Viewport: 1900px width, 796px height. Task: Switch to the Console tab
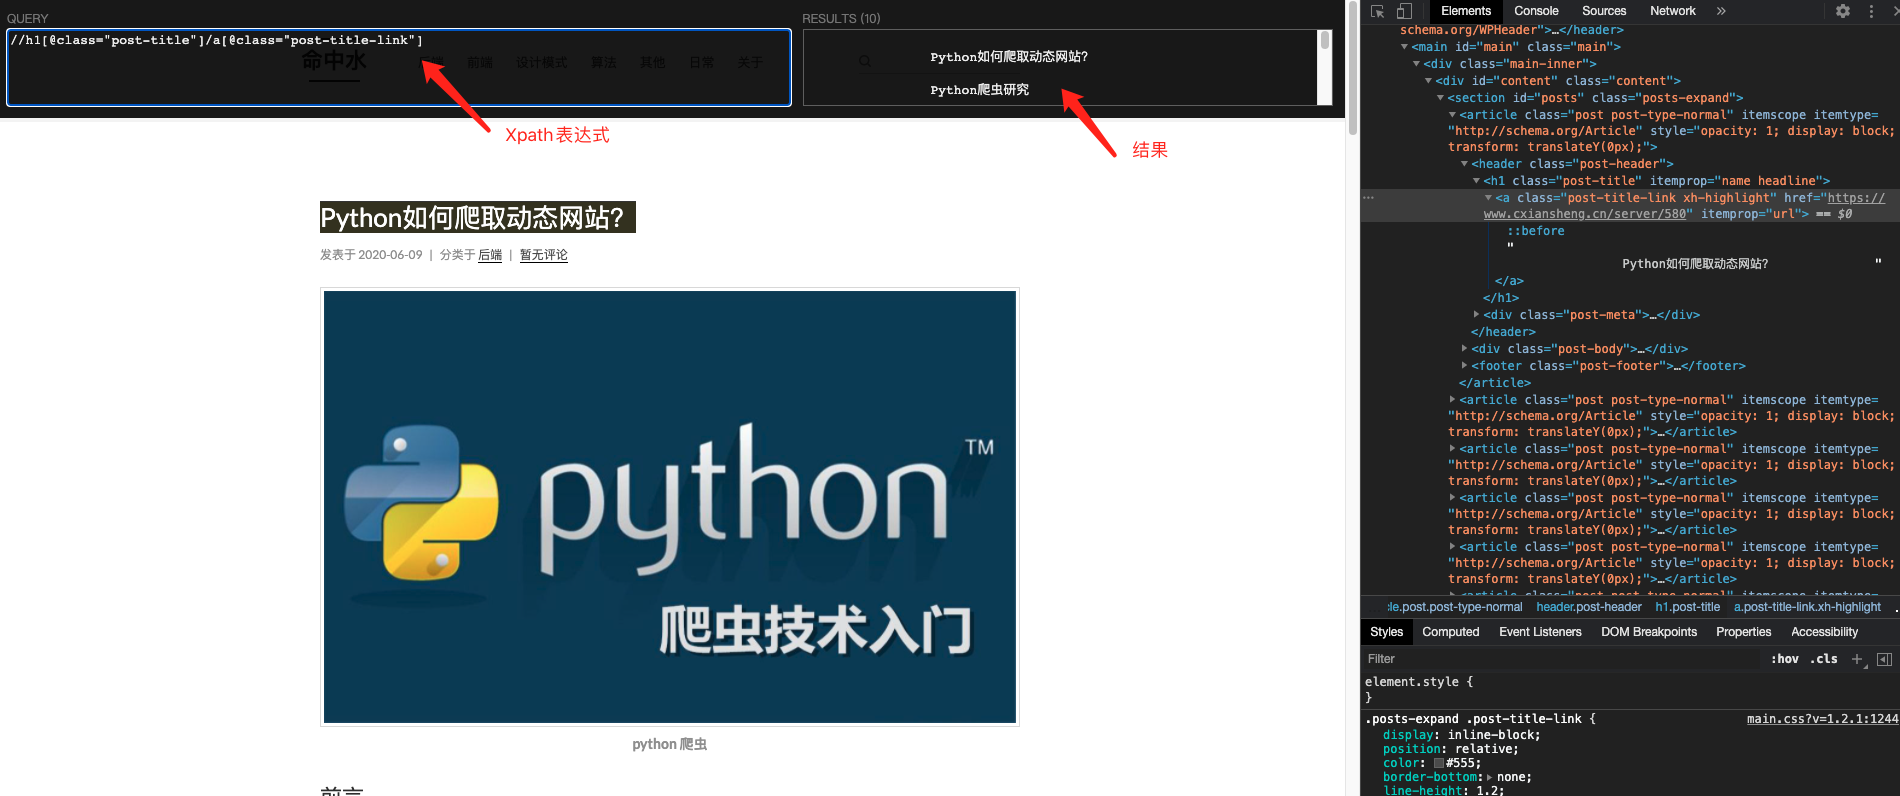1536,11
